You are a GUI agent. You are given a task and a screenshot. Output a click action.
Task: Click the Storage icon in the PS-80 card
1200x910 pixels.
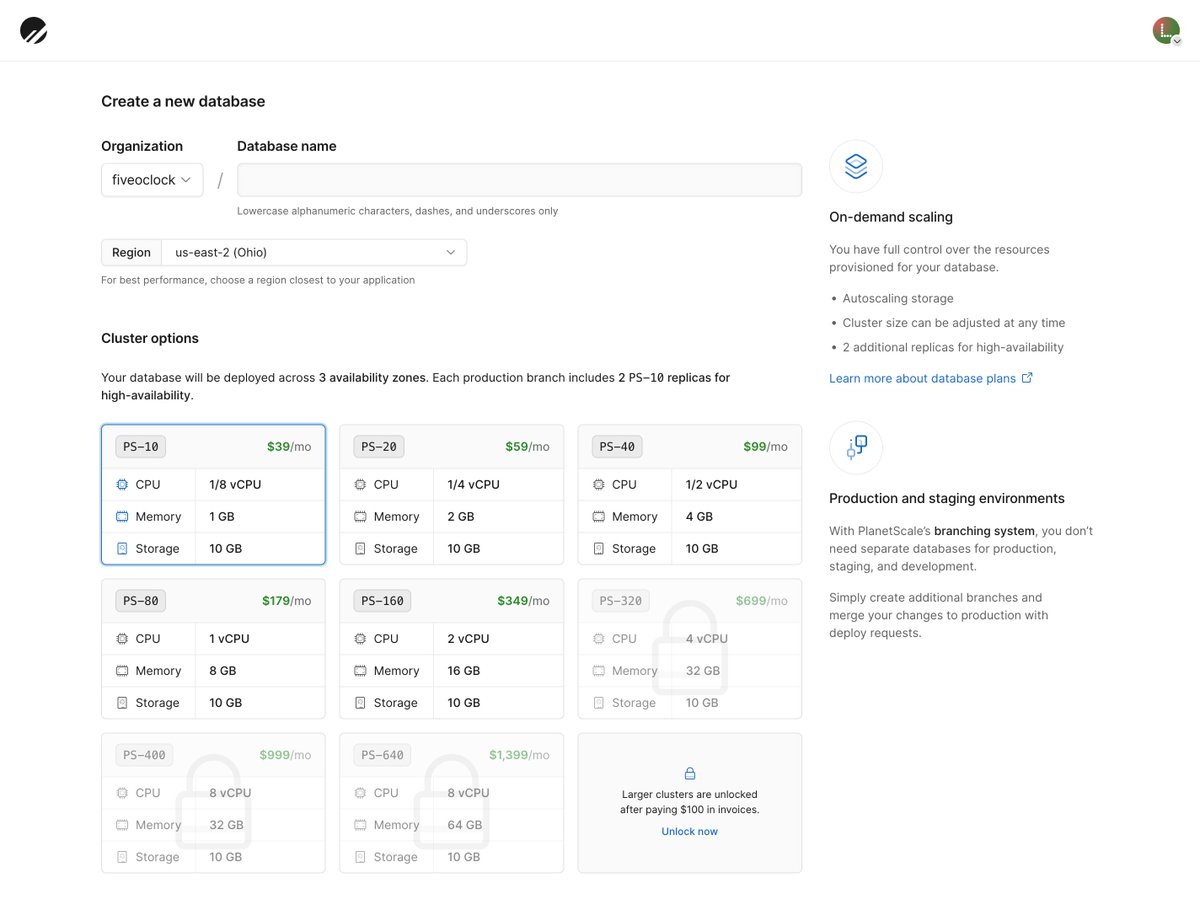pyautogui.click(x=122, y=702)
